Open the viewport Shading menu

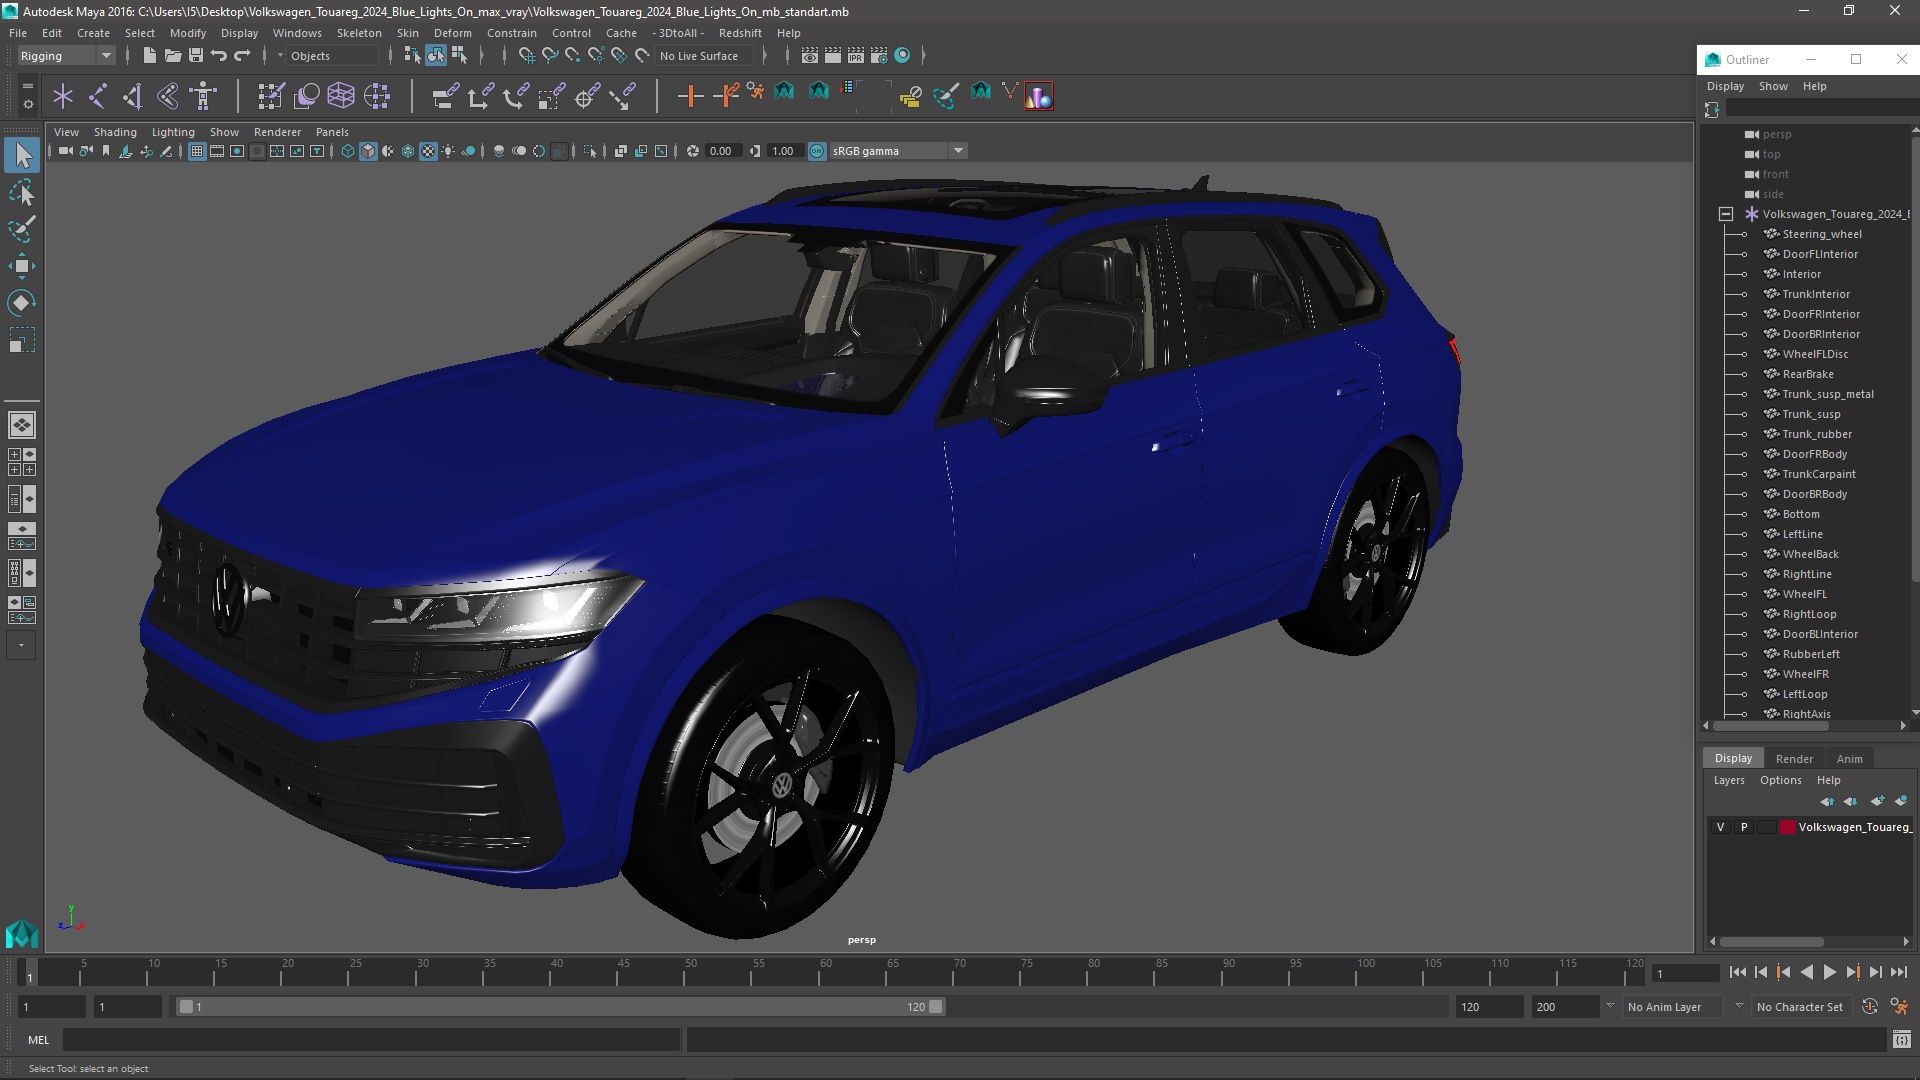point(115,132)
